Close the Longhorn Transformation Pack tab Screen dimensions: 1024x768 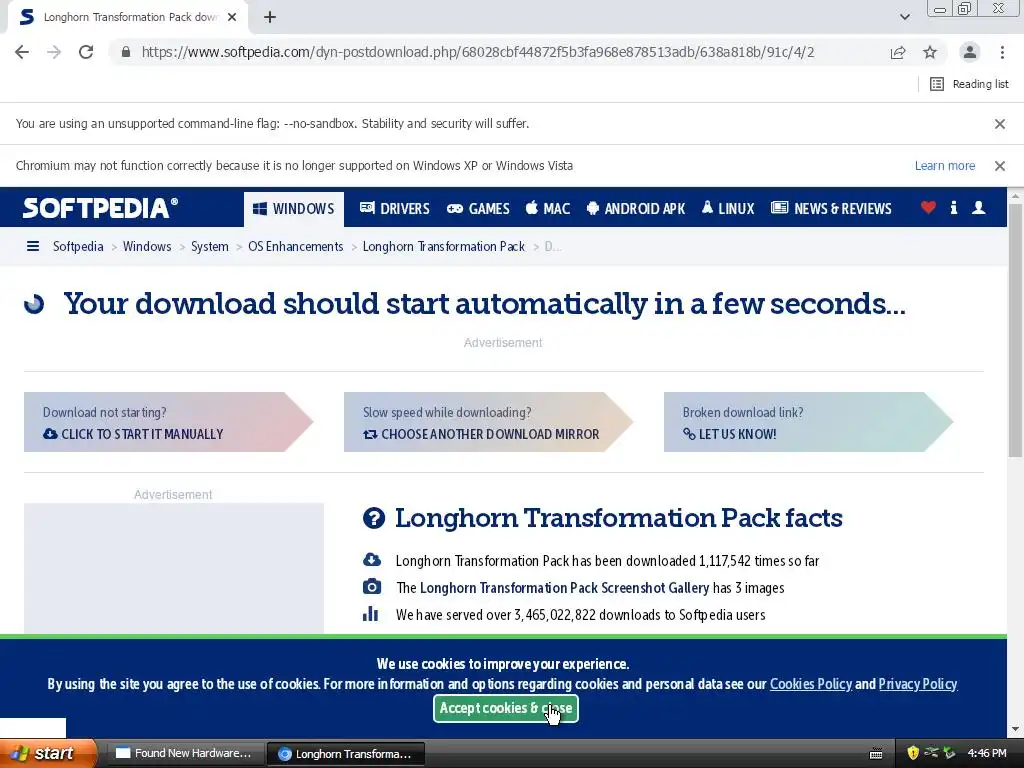(232, 17)
